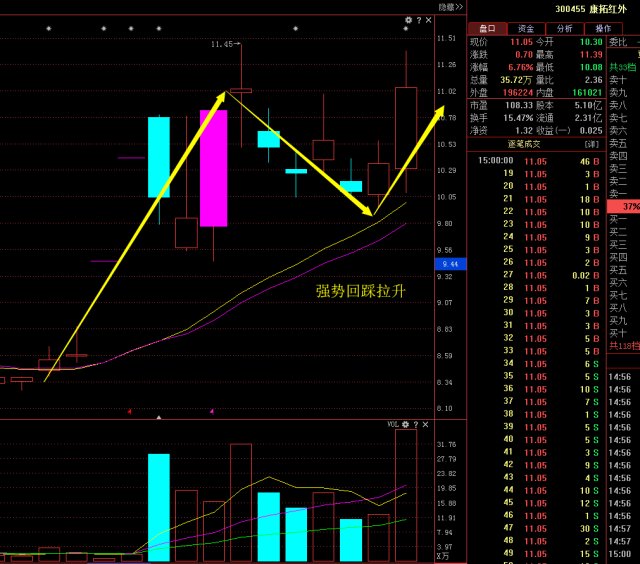Click the 现价 11.05 value
Screen dimensions: 640x564
pyautogui.click(x=521, y=42)
